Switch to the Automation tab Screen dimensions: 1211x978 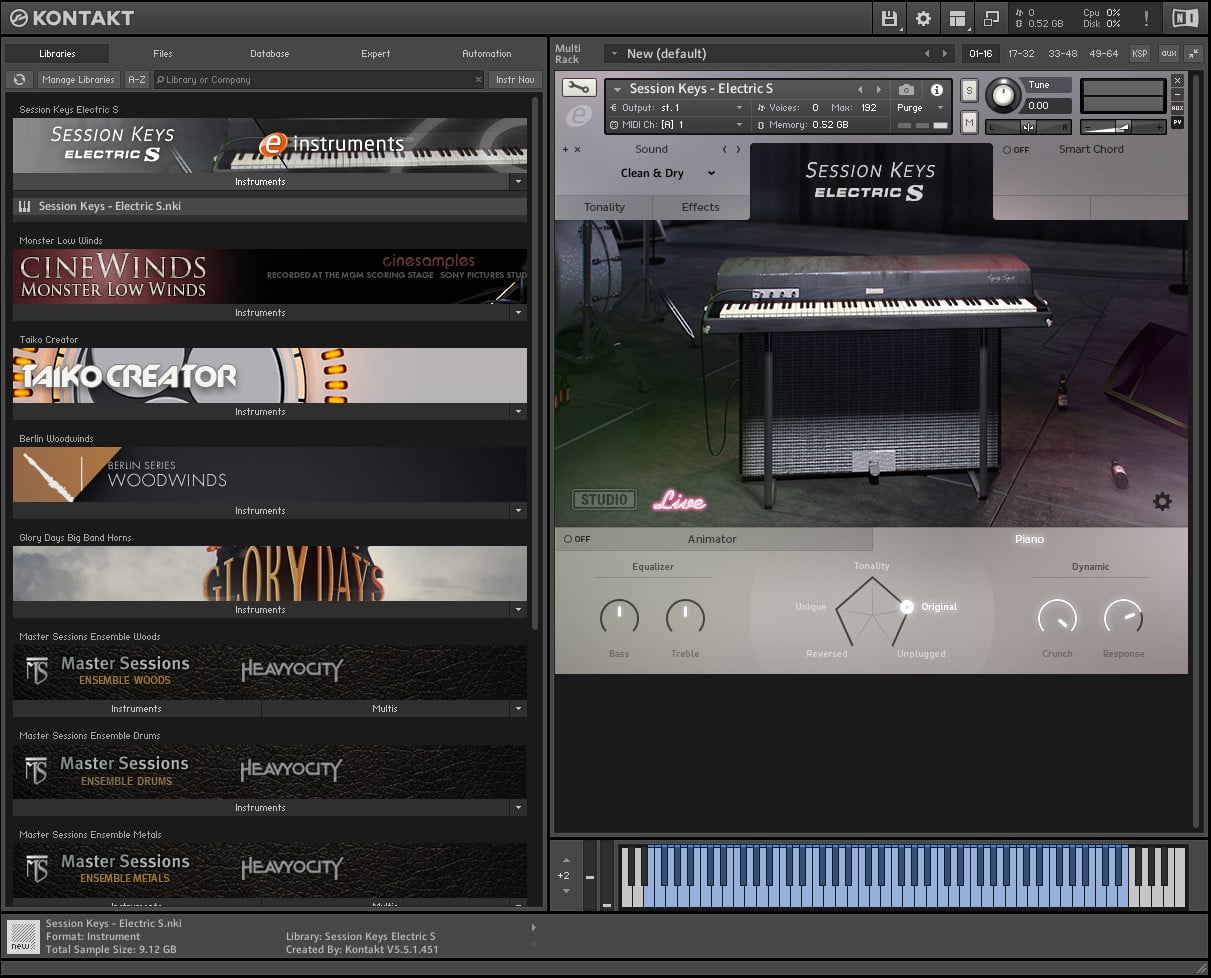pyautogui.click(x=487, y=53)
